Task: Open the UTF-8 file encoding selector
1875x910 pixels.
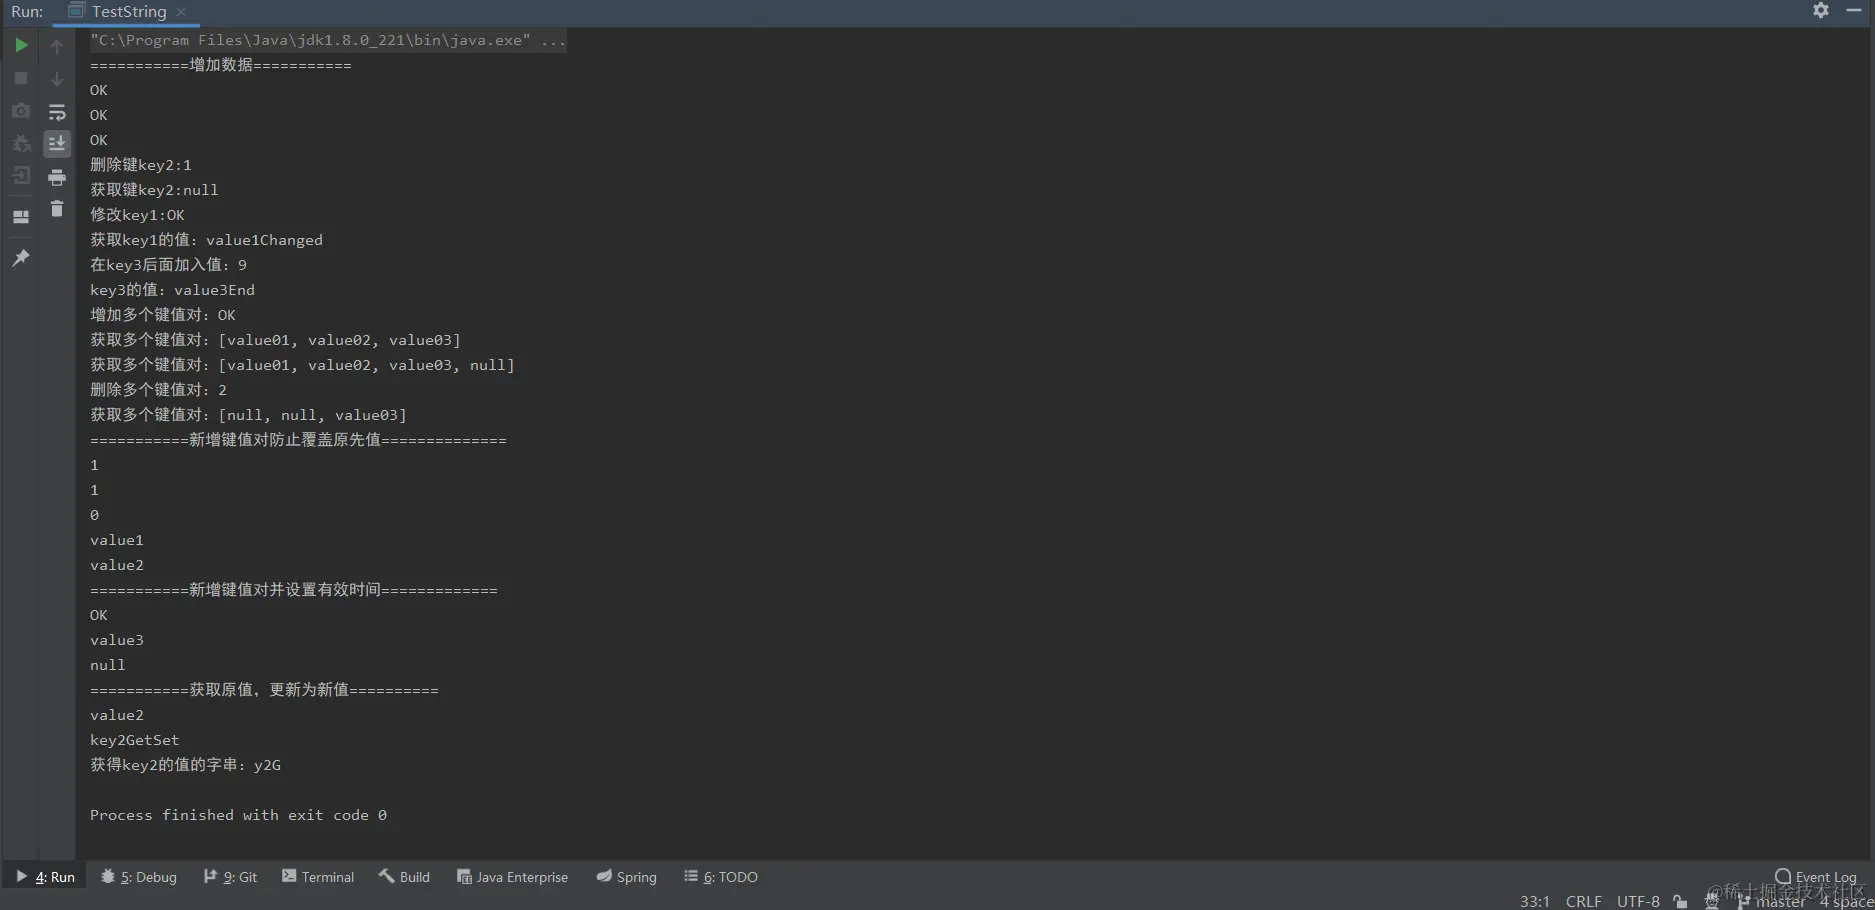Action: (x=1638, y=901)
